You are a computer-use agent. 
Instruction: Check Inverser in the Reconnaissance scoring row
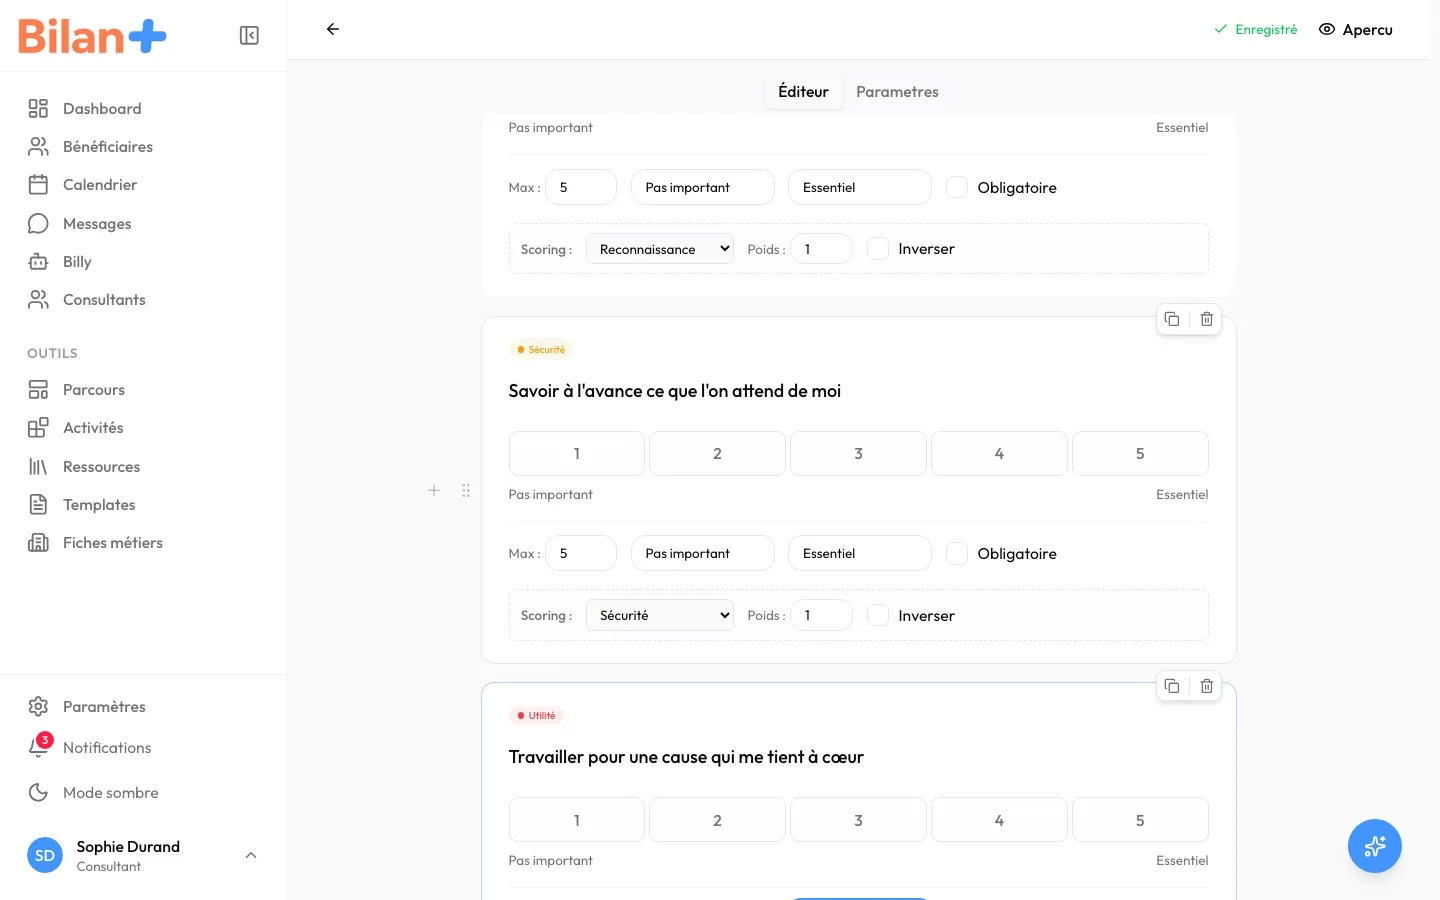click(x=878, y=249)
